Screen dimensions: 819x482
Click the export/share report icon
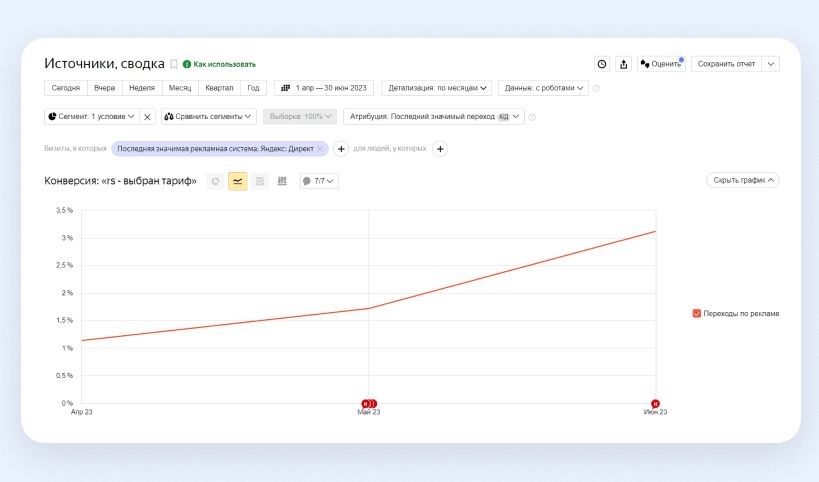click(624, 64)
